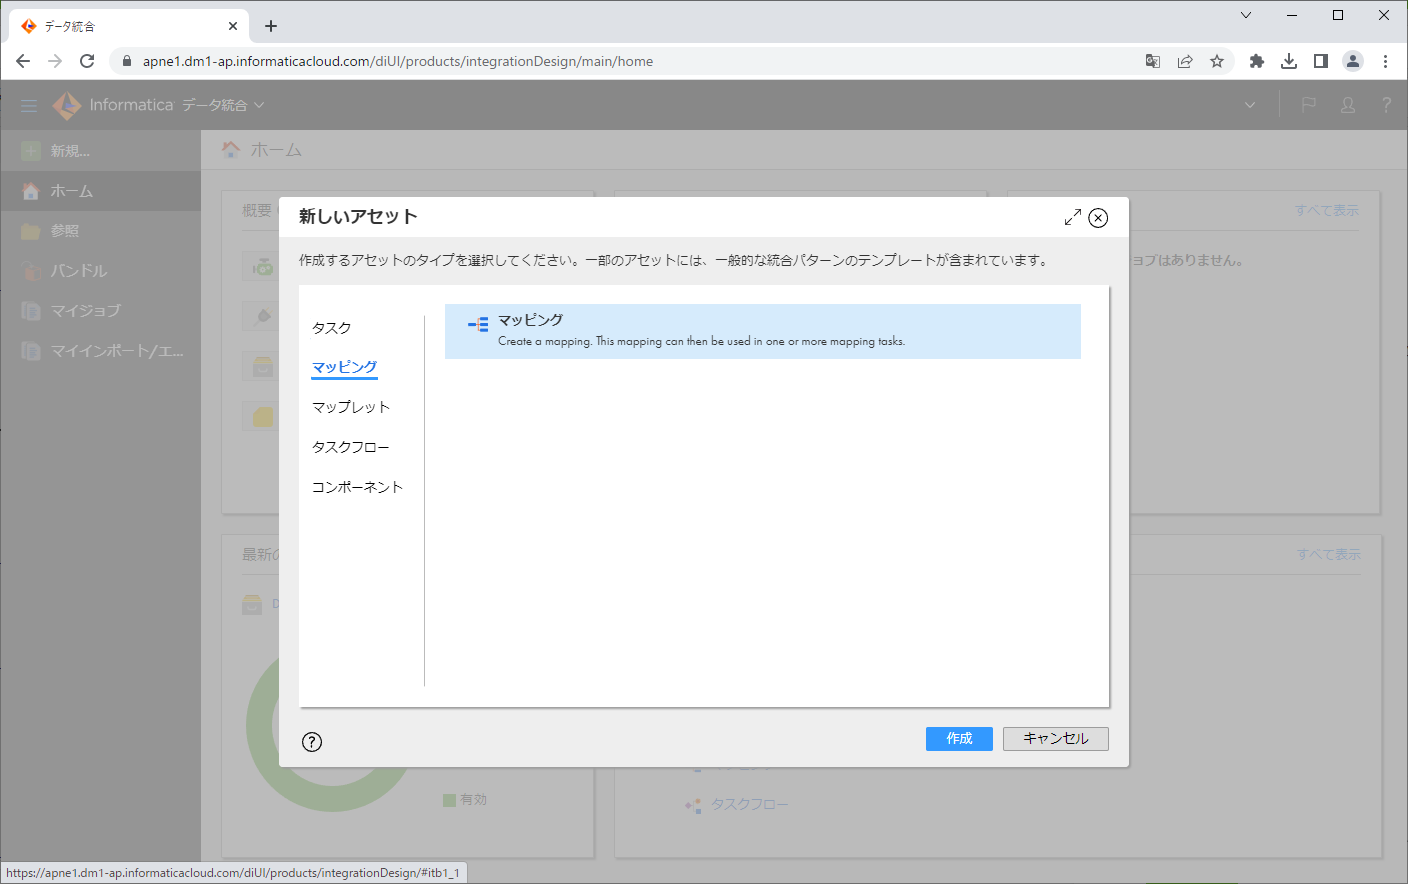This screenshot has width=1408, height=884.
Task: Click the browser forward arrow
Action: coord(55,61)
